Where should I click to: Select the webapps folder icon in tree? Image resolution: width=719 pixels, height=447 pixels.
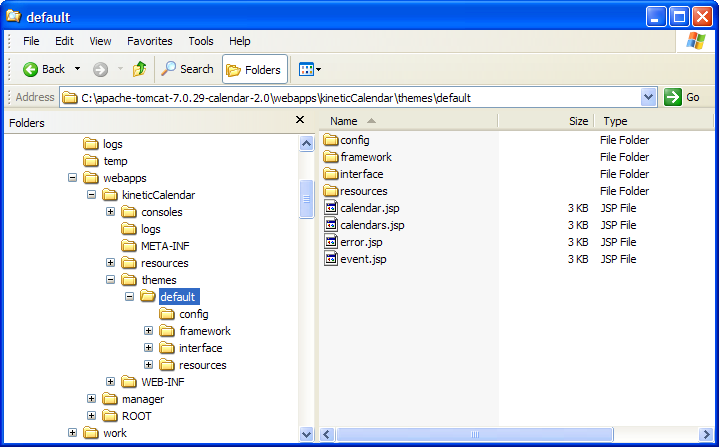tap(91, 177)
